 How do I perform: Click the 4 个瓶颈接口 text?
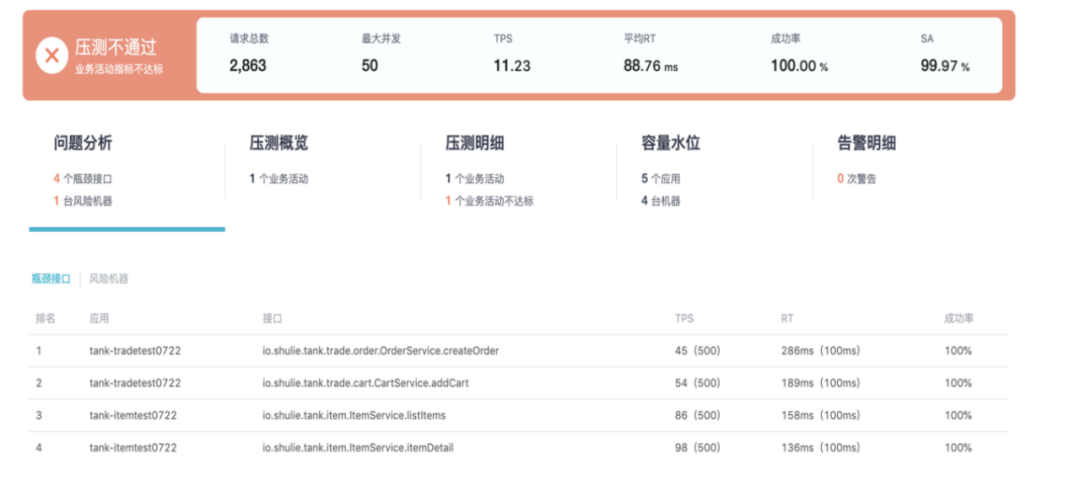pos(83,179)
